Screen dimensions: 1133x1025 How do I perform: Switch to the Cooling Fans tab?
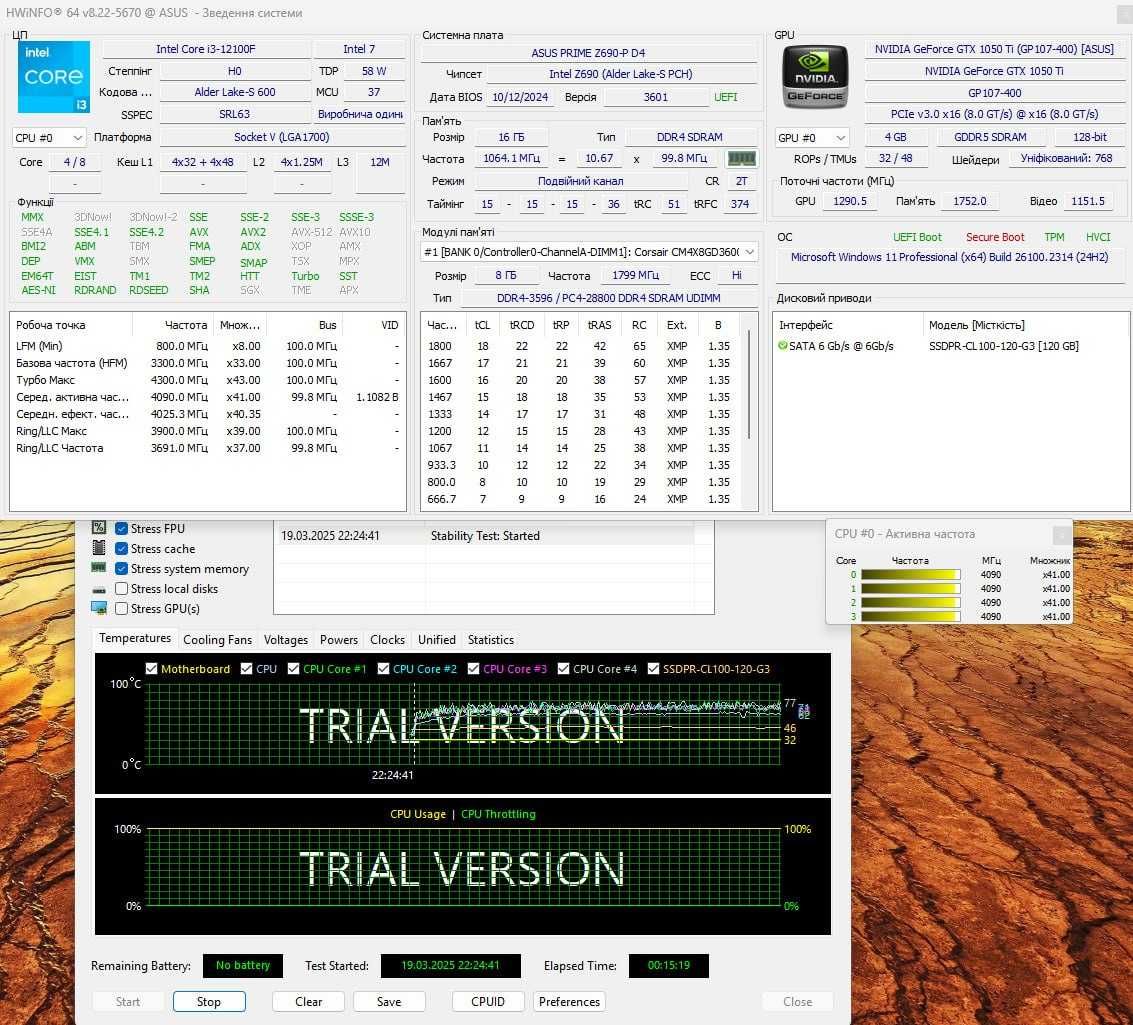pyautogui.click(x=217, y=640)
